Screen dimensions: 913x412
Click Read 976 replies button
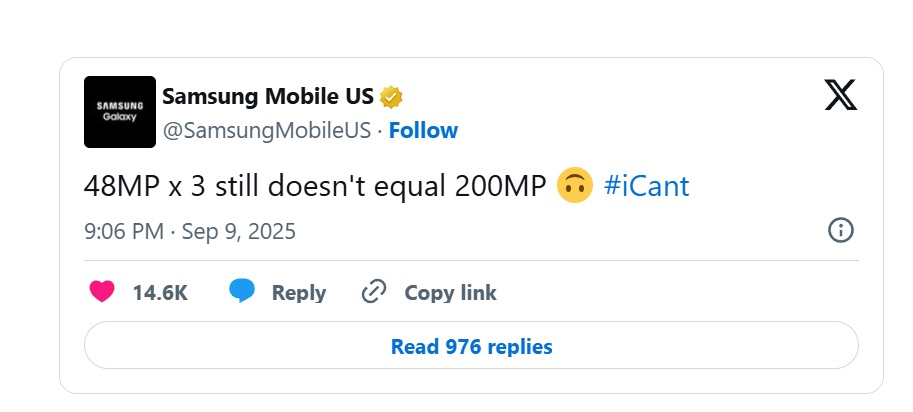471,345
